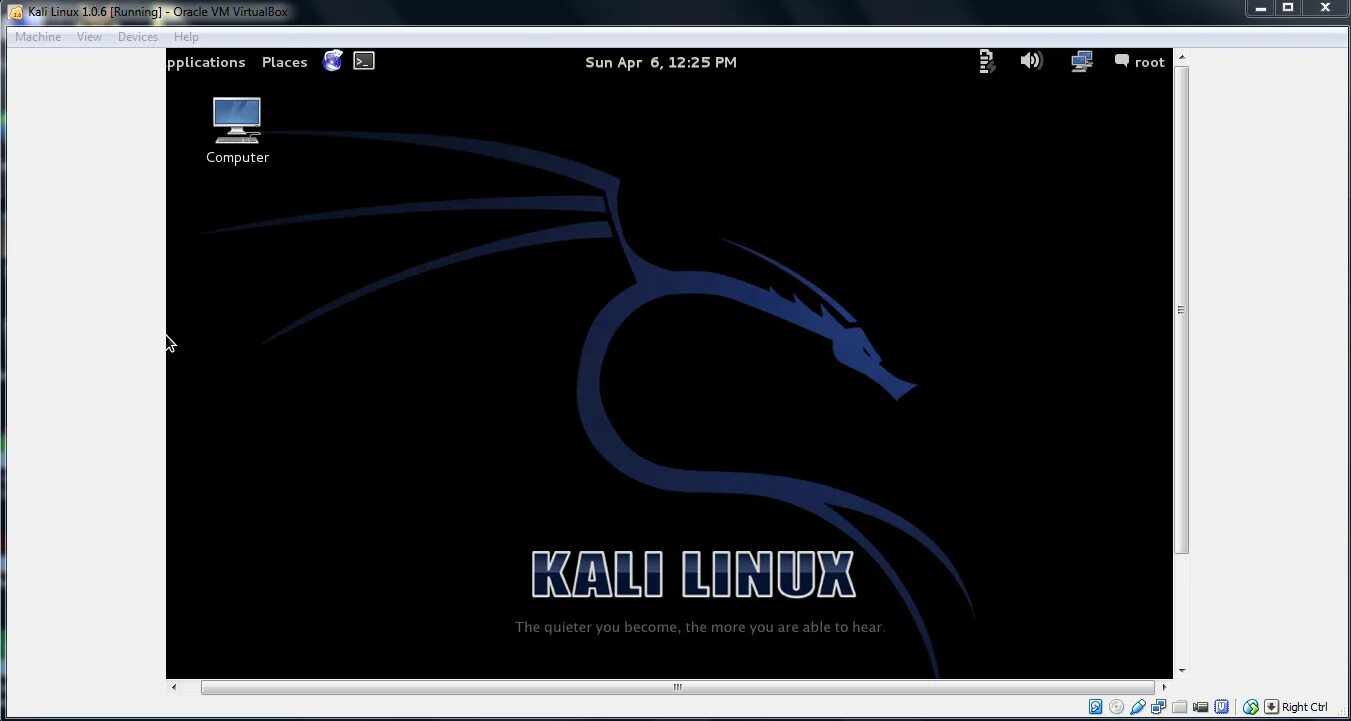The image size is (1351, 721).
Task: Click the vertical scrollbar thumb
Action: pyautogui.click(x=1181, y=310)
